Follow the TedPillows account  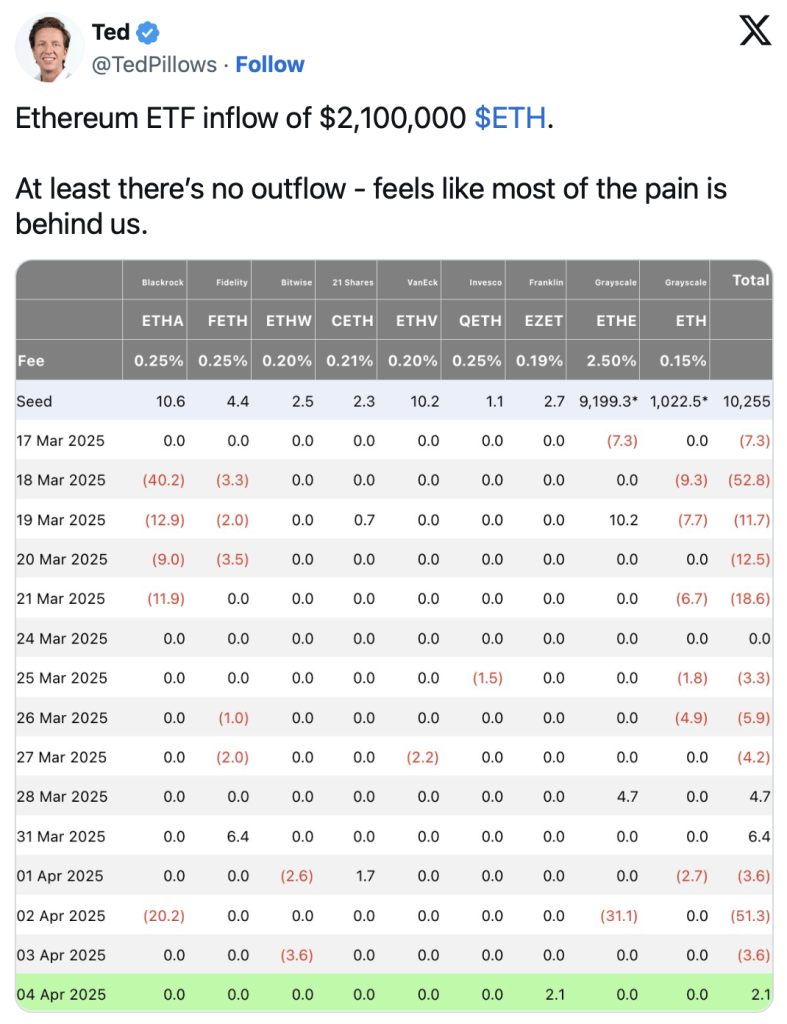coord(270,65)
